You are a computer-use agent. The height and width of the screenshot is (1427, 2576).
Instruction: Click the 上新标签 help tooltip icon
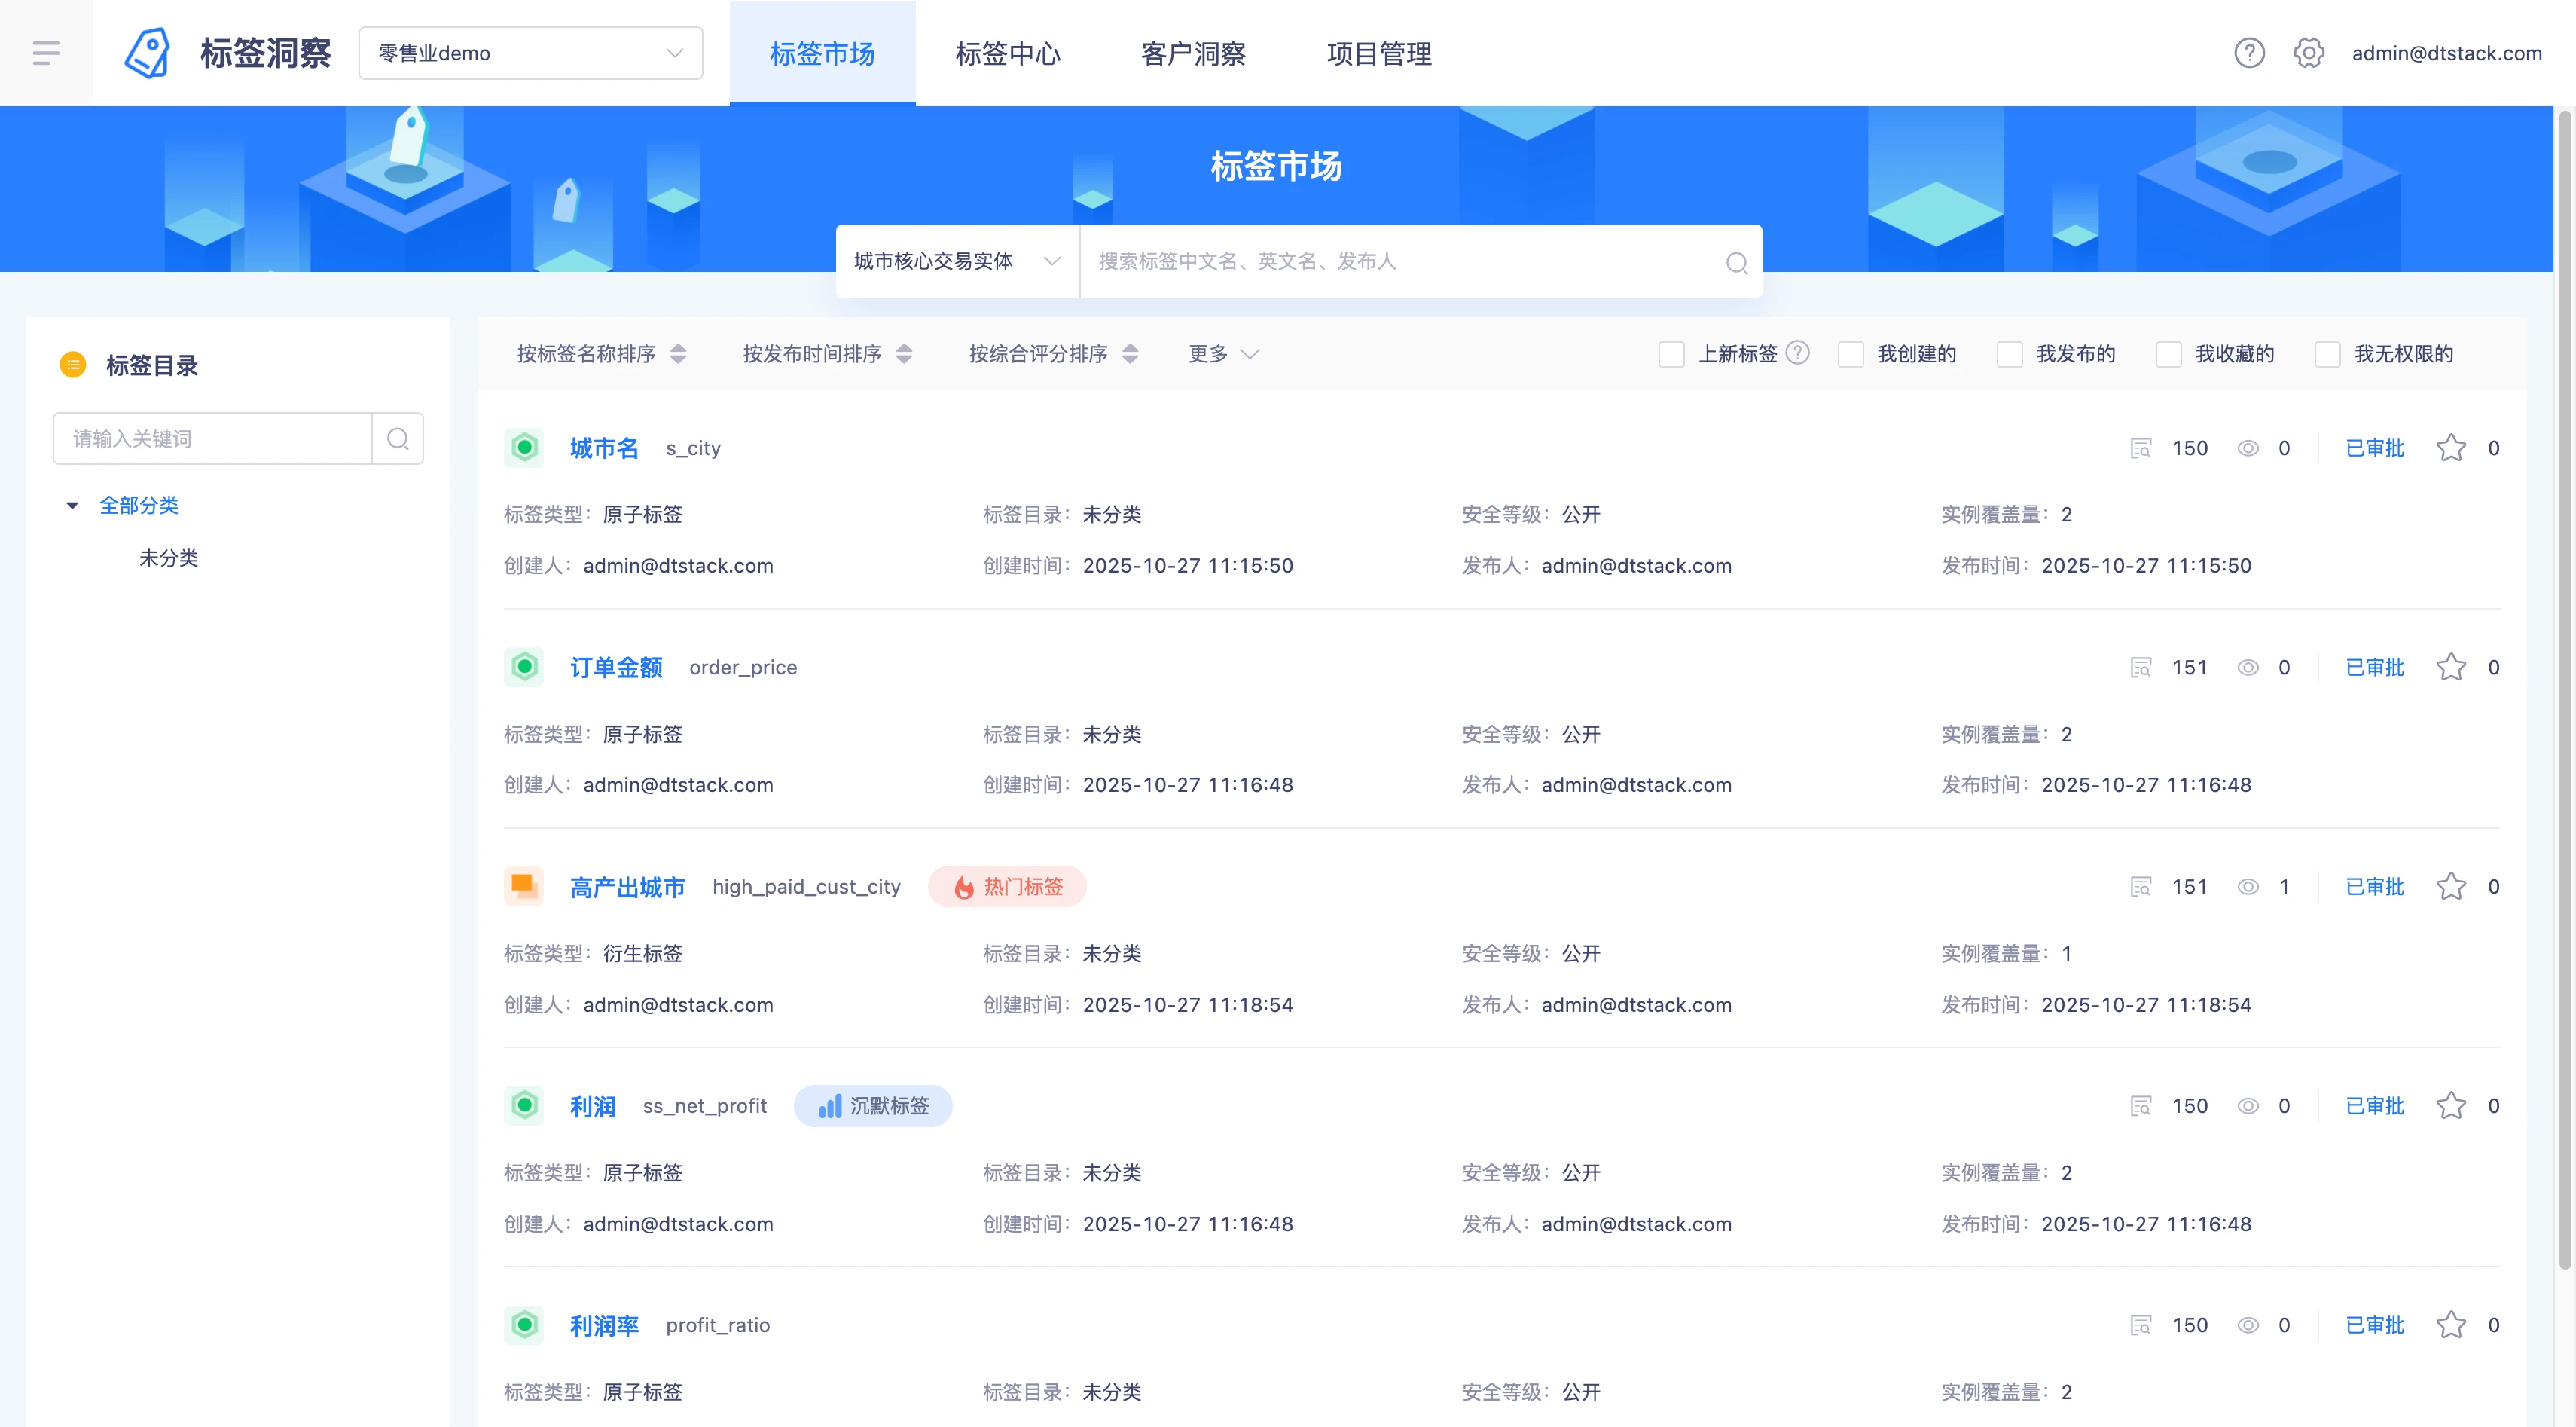(1798, 353)
